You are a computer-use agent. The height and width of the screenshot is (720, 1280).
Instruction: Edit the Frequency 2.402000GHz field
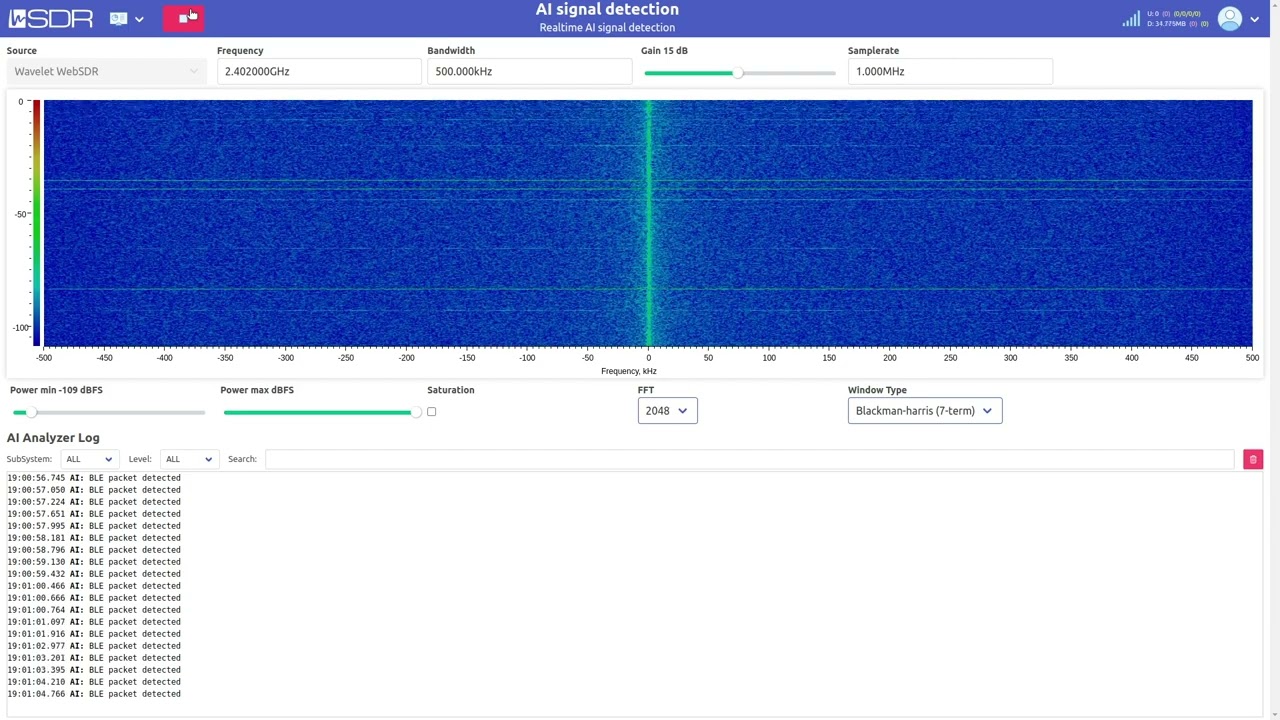click(x=319, y=71)
